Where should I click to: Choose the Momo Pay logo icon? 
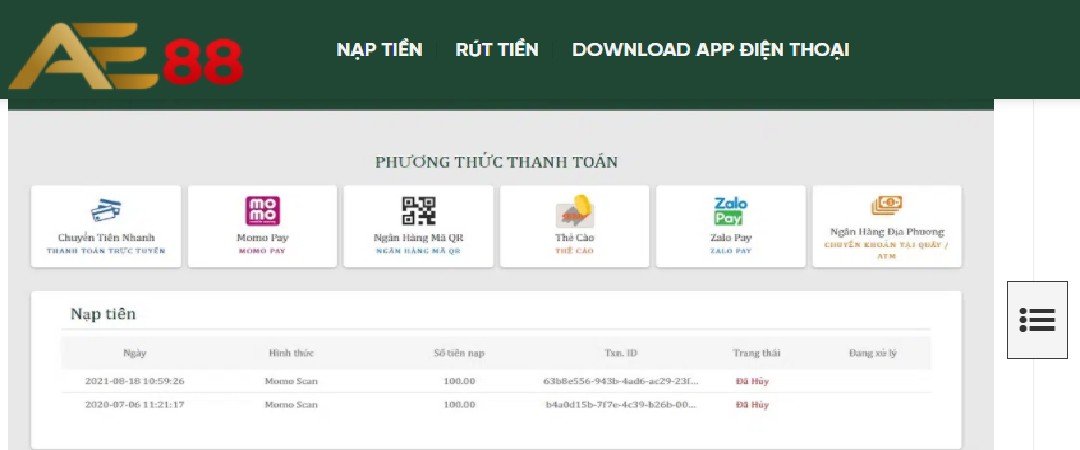pos(262,211)
